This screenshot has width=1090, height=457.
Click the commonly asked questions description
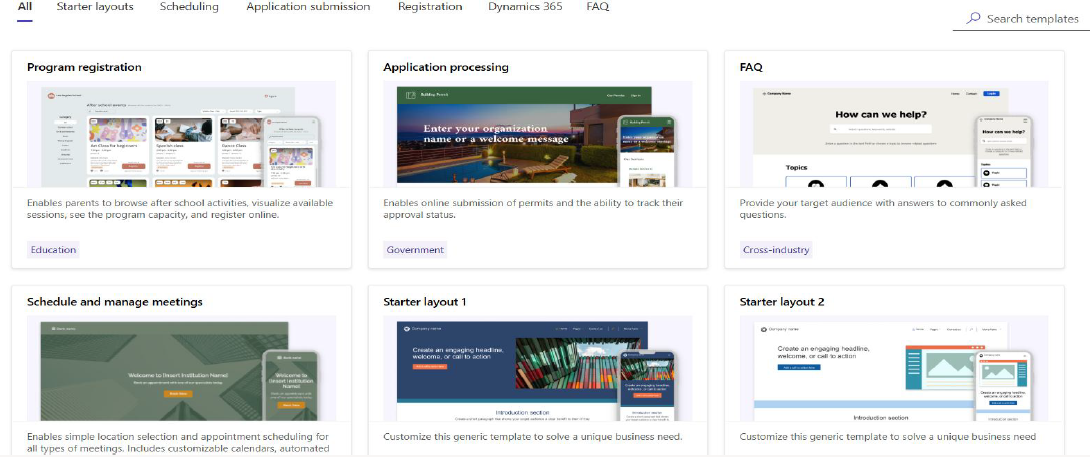click(x=883, y=209)
